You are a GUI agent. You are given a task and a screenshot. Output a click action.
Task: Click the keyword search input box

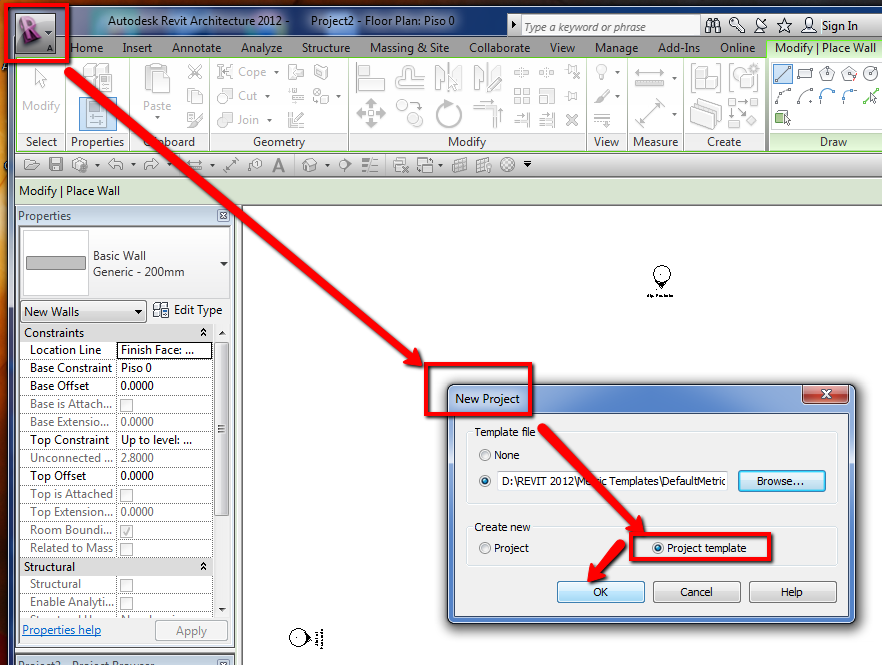610,26
